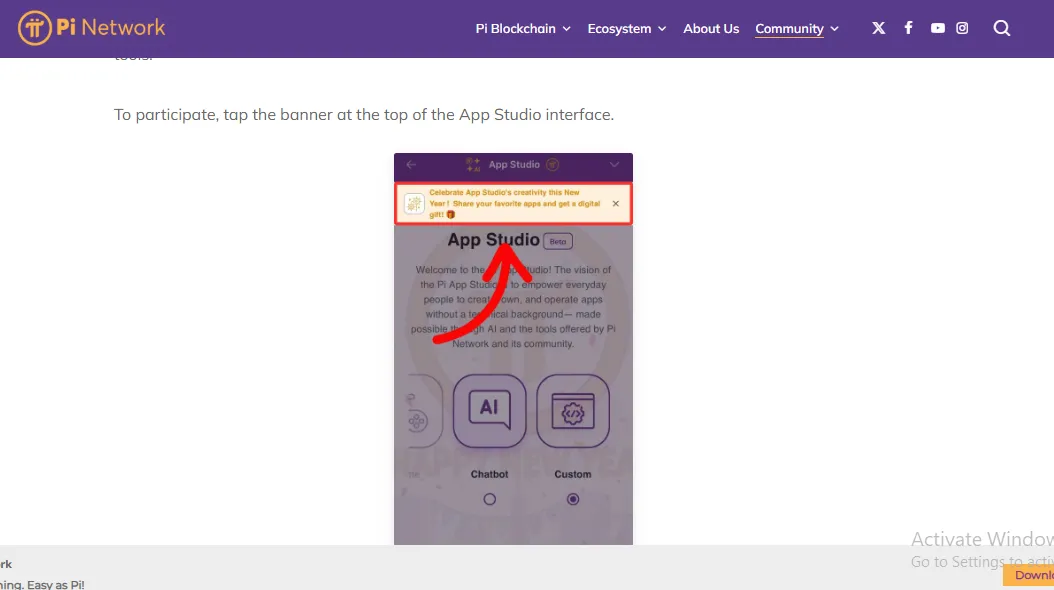Screen dimensions: 1054x590
Task: Dismiss the New Year celebration banner
Action: coord(615,203)
